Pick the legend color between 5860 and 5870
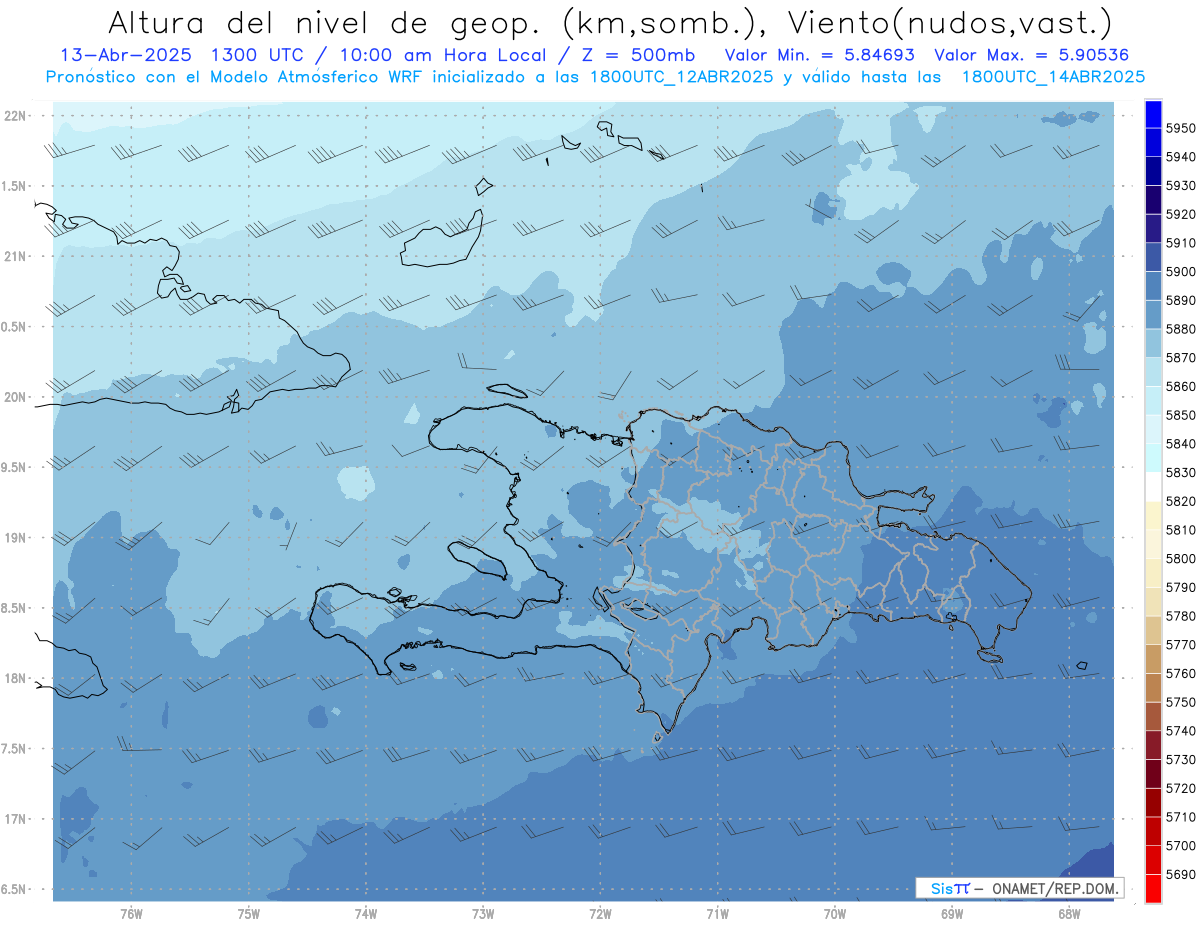This screenshot has width=1200, height=927. pyautogui.click(x=1153, y=372)
